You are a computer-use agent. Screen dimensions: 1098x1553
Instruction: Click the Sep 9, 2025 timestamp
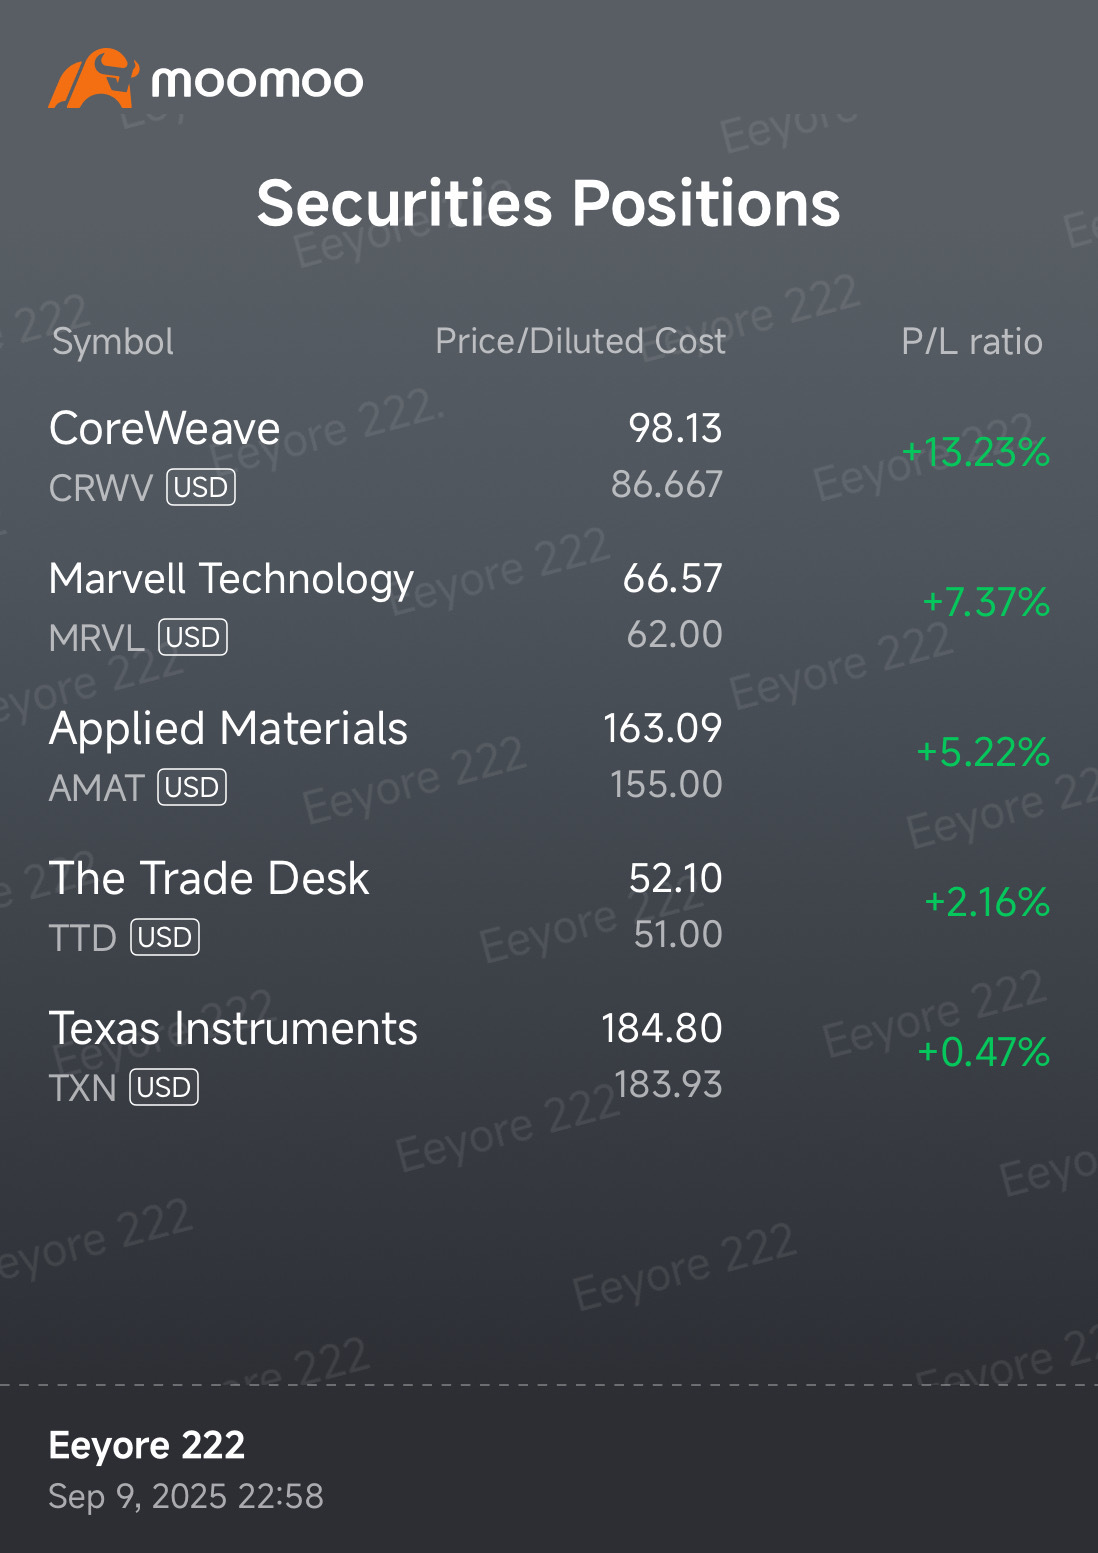click(x=186, y=1496)
